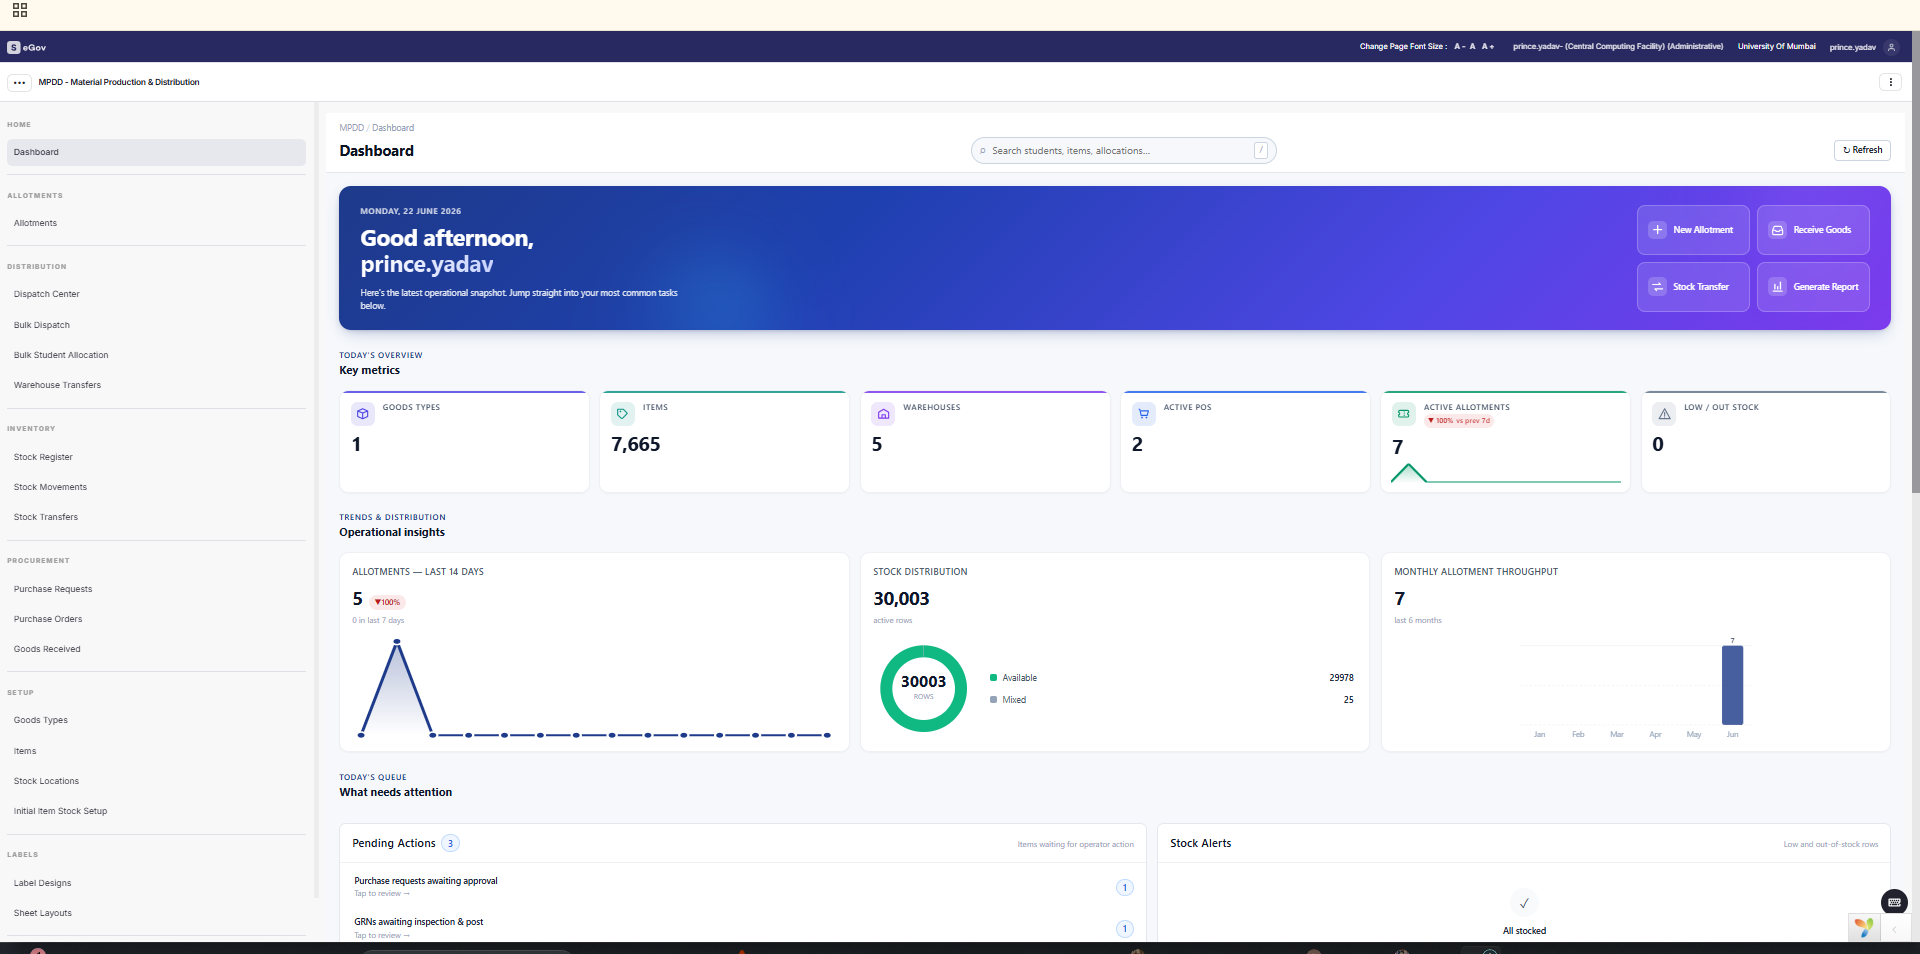This screenshot has height=954, width=1920.
Task: Click the 30,003 stock distribution total
Action: [901, 599]
